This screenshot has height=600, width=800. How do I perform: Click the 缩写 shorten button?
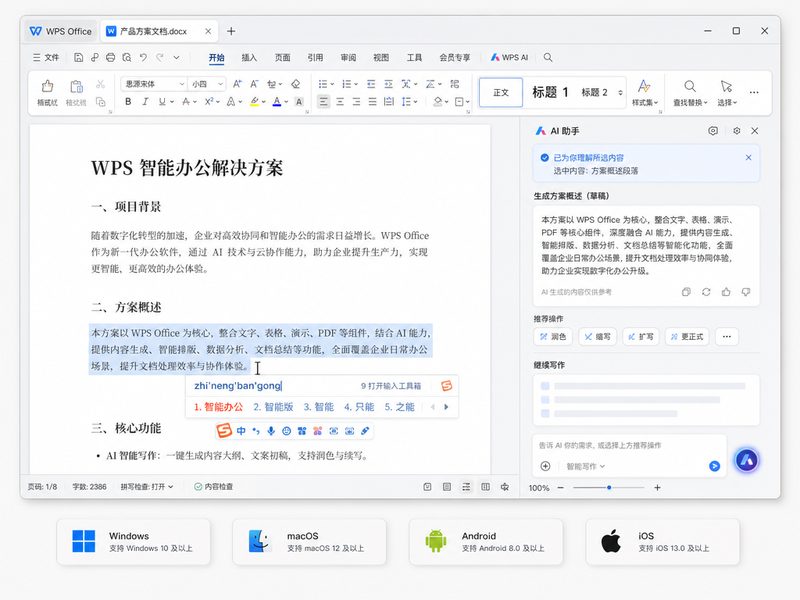pyautogui.click(x=597, y=337)
